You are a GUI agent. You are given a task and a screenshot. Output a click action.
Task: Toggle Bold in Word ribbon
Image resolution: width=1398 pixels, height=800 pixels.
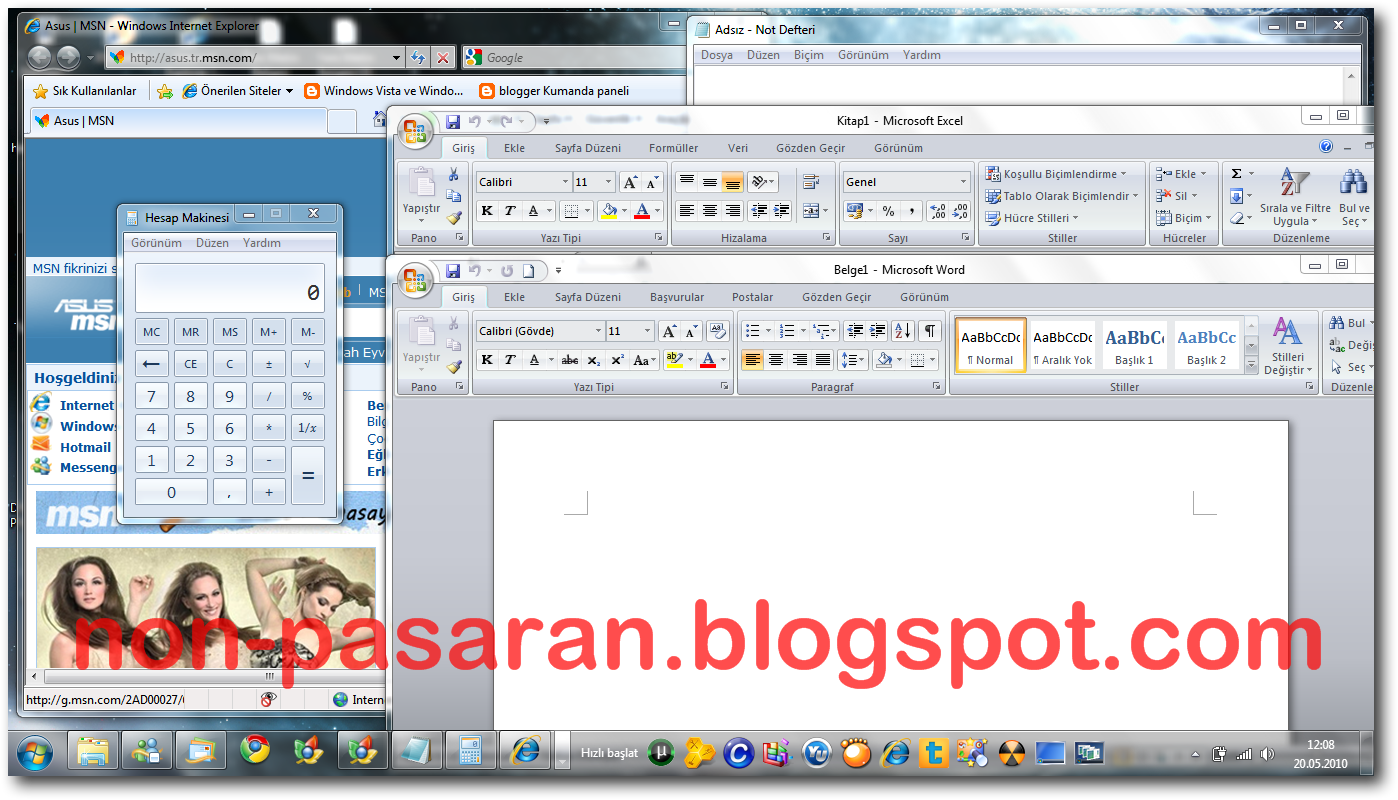coord(487,360)
